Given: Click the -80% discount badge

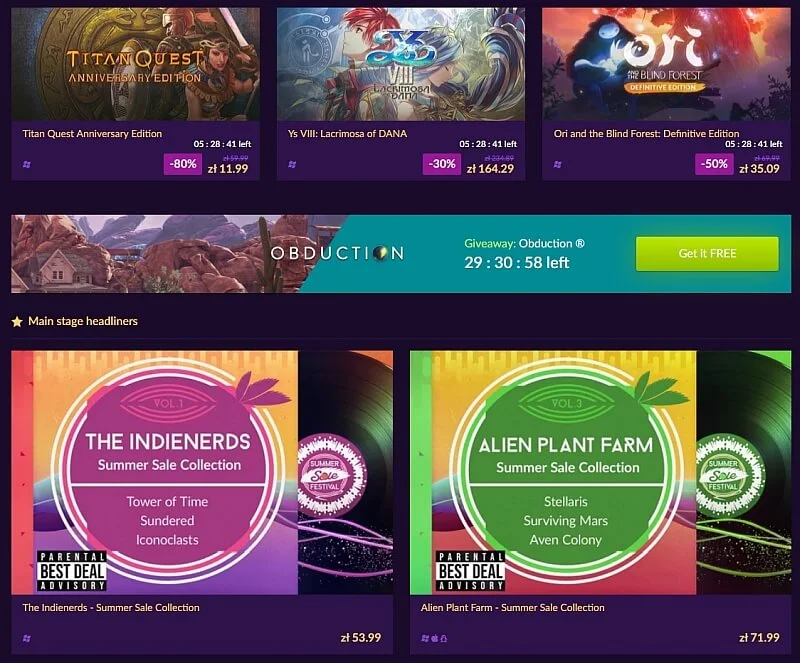Looking at the screenshot, I should point(183,164).
